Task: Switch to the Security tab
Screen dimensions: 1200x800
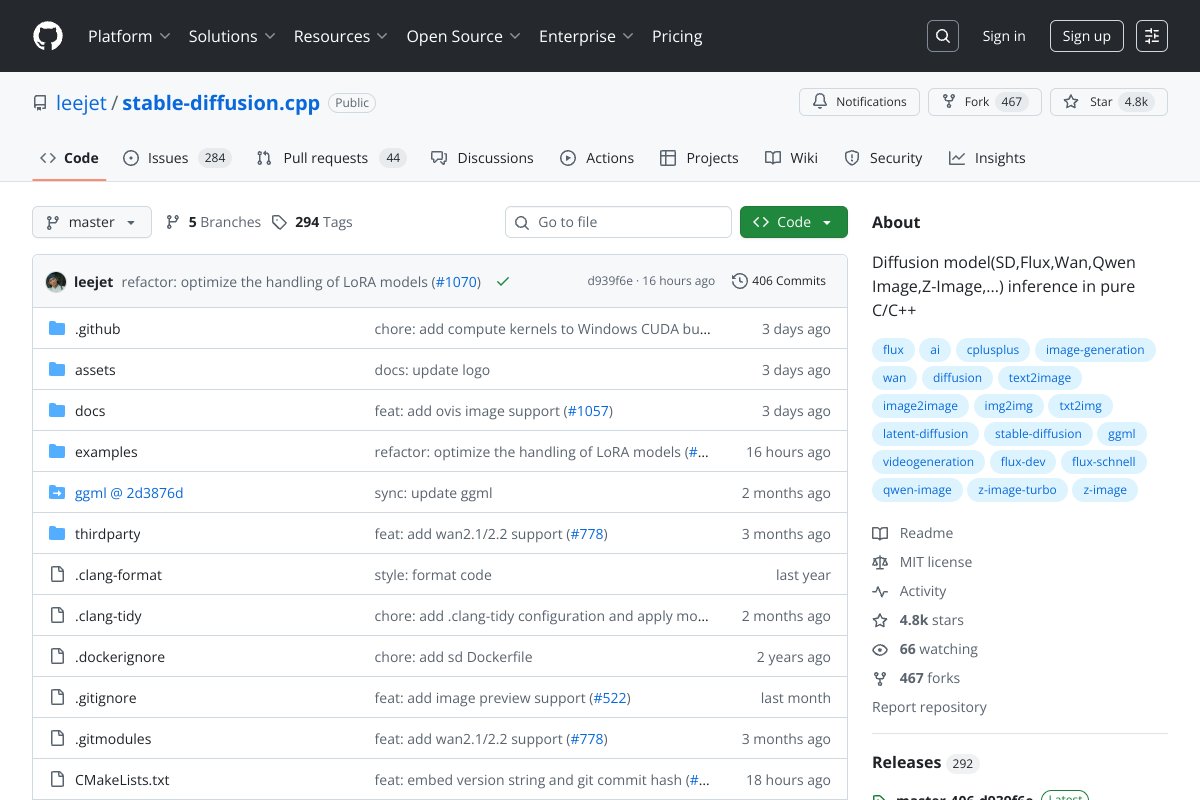Action: pos(883,158)
